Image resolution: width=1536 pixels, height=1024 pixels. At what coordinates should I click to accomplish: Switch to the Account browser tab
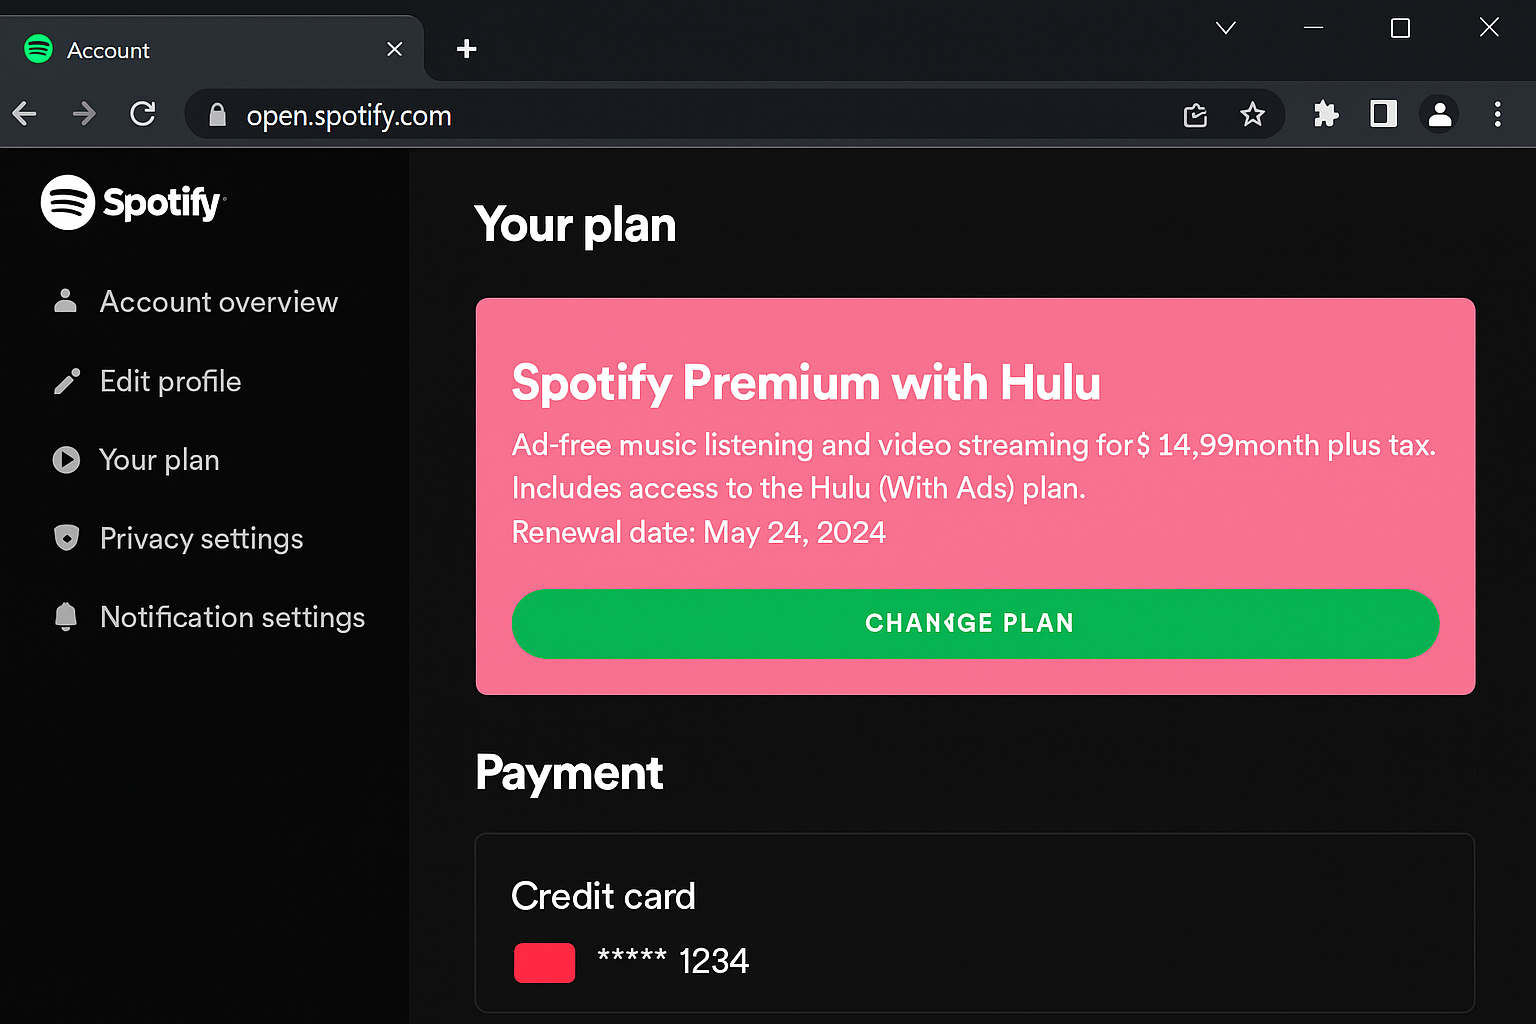click(x=150, y=48)
